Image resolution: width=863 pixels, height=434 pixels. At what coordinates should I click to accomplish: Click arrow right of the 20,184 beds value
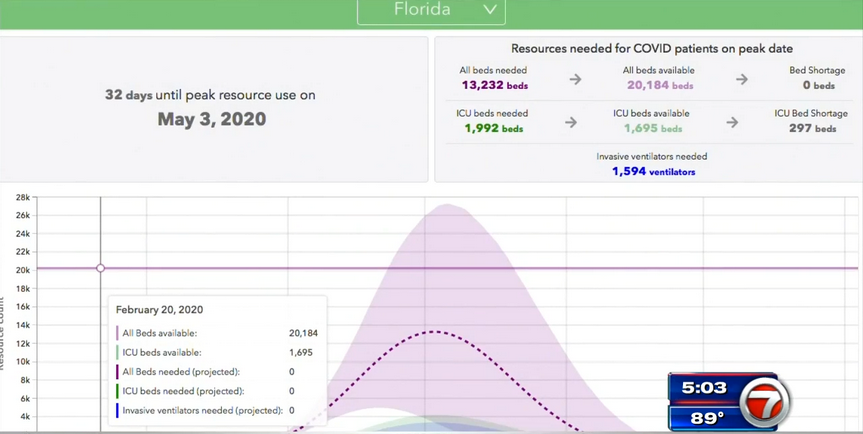(741, 79)
